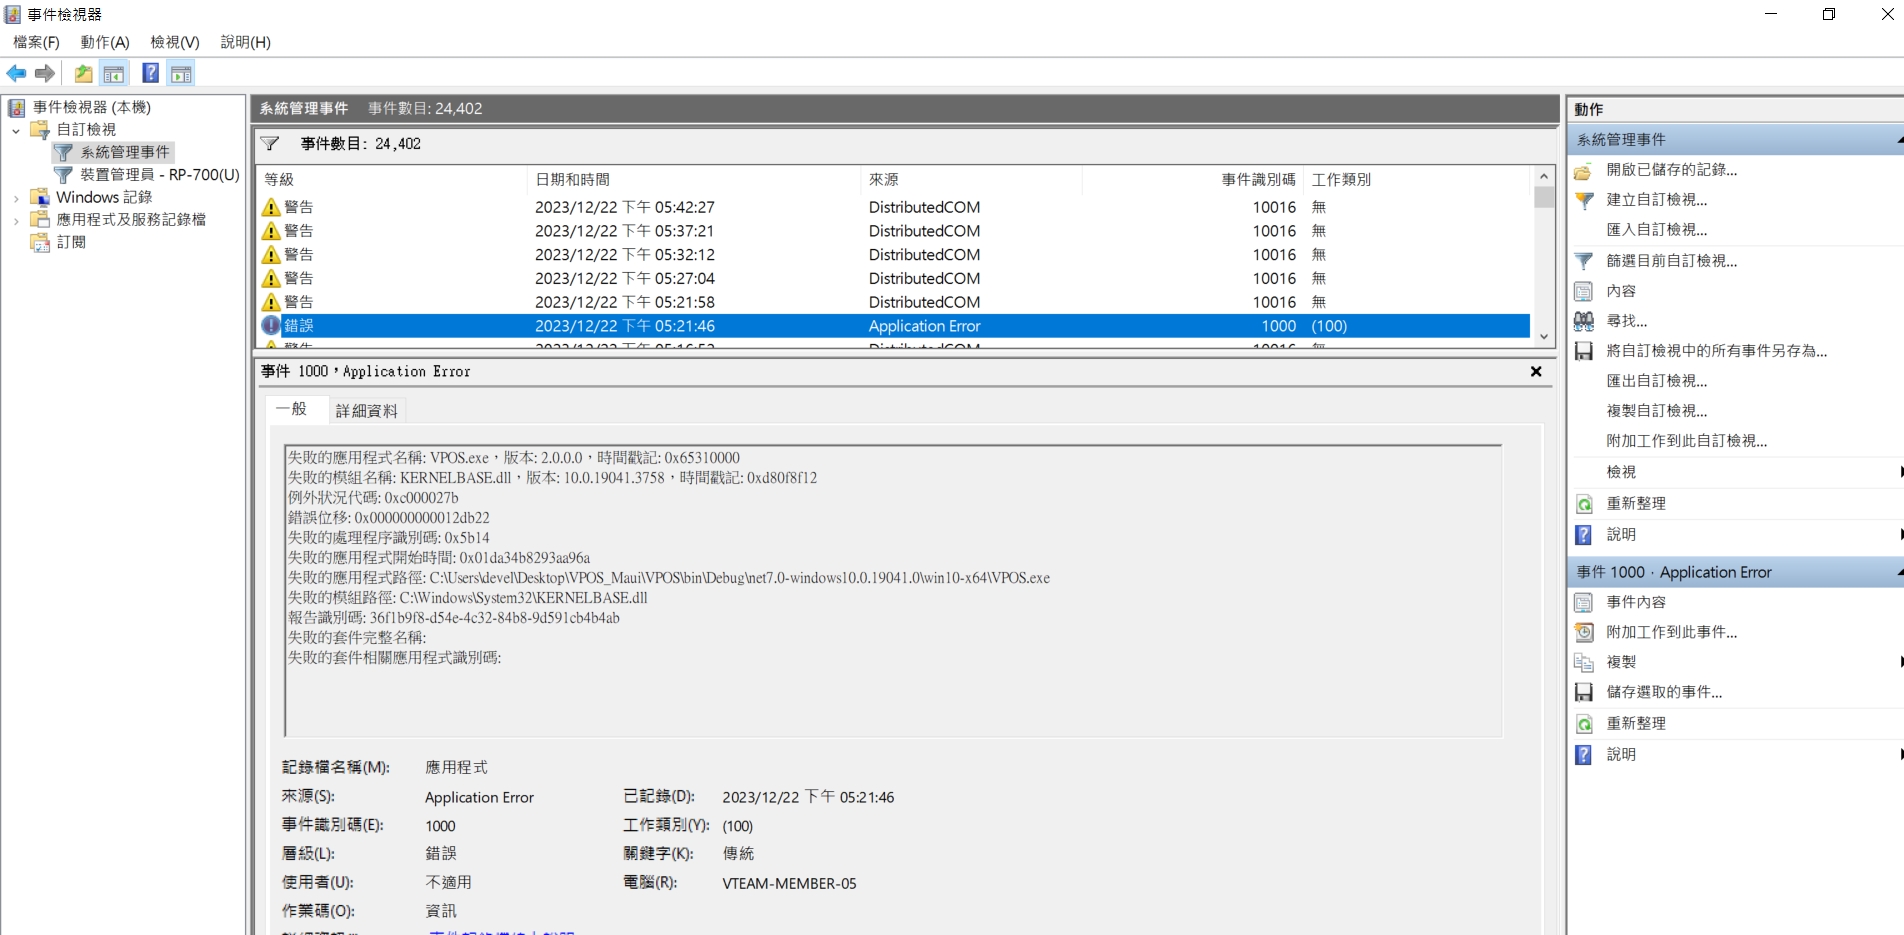Collapse the 事件 1000 Application Error actions section

1899,572
